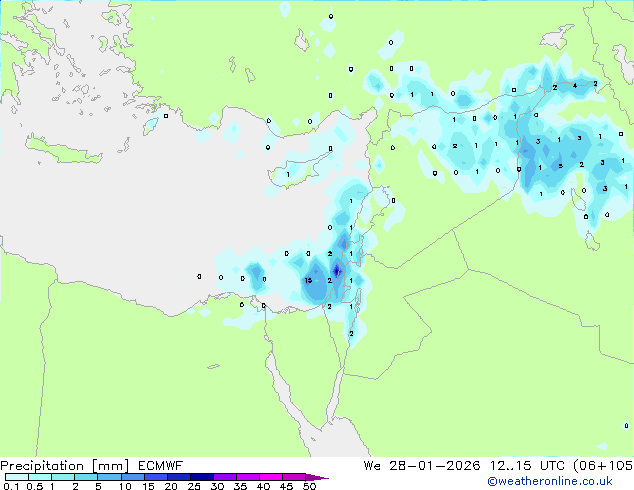Image resolution: width=634 pixels, height=490 pixels.
Task: Click the darkest blue precipitation core
Action: point(337,271)
